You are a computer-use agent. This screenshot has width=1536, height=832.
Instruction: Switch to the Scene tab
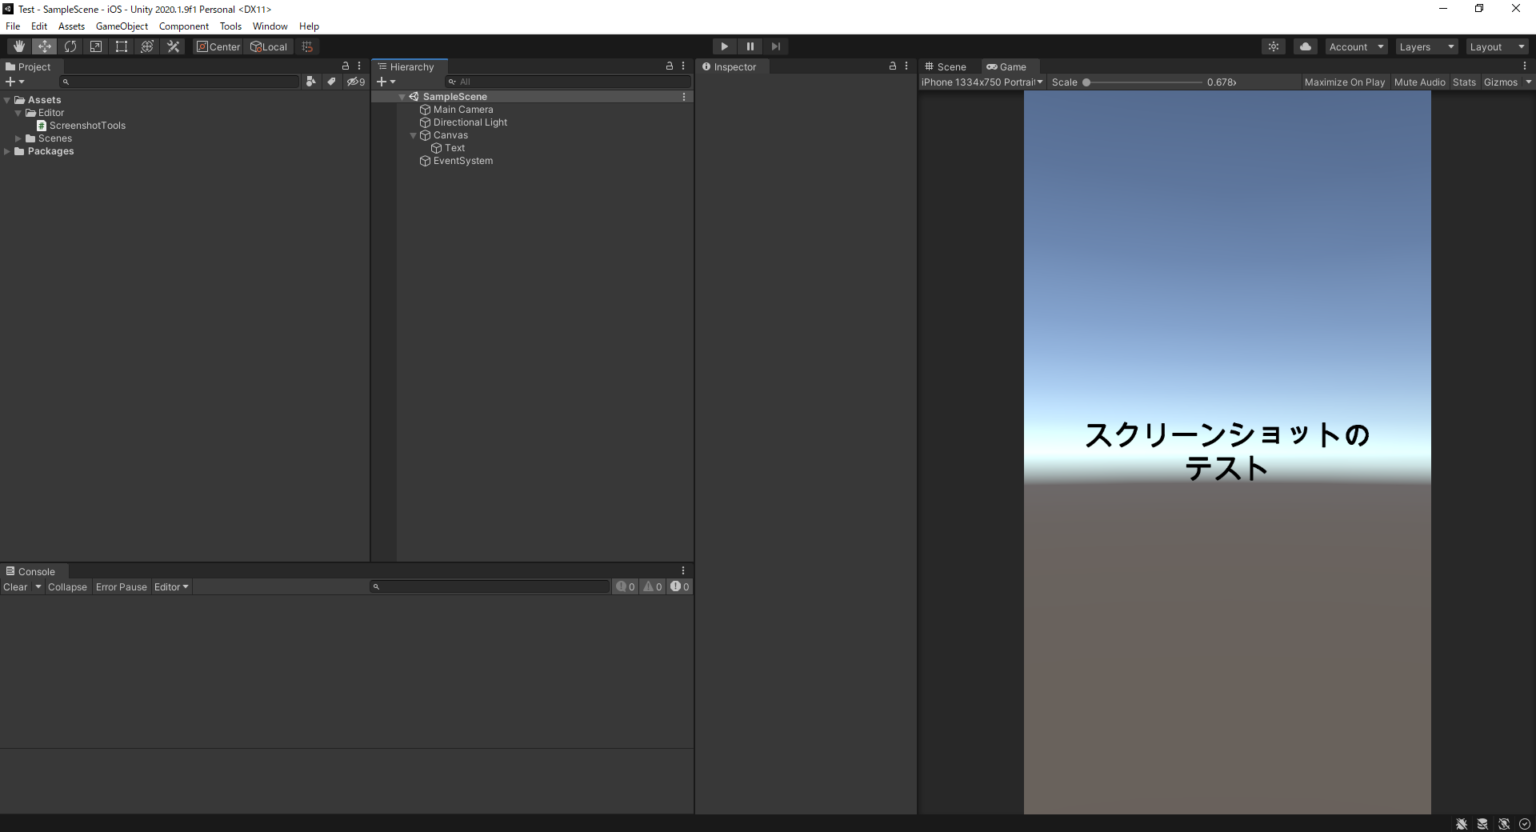pyautogui.click(x=945, y=67)
